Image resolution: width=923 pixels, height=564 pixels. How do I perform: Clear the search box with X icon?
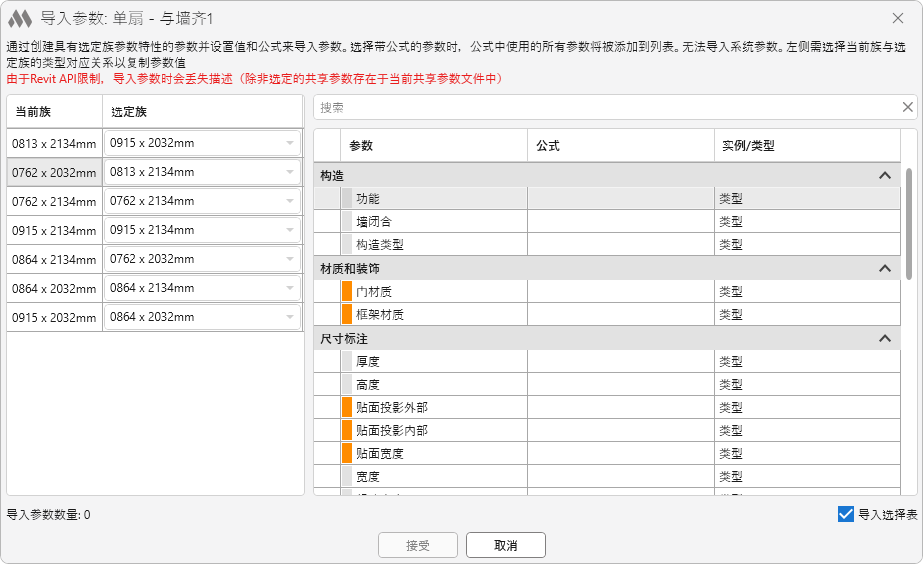[x=907, y=107]
